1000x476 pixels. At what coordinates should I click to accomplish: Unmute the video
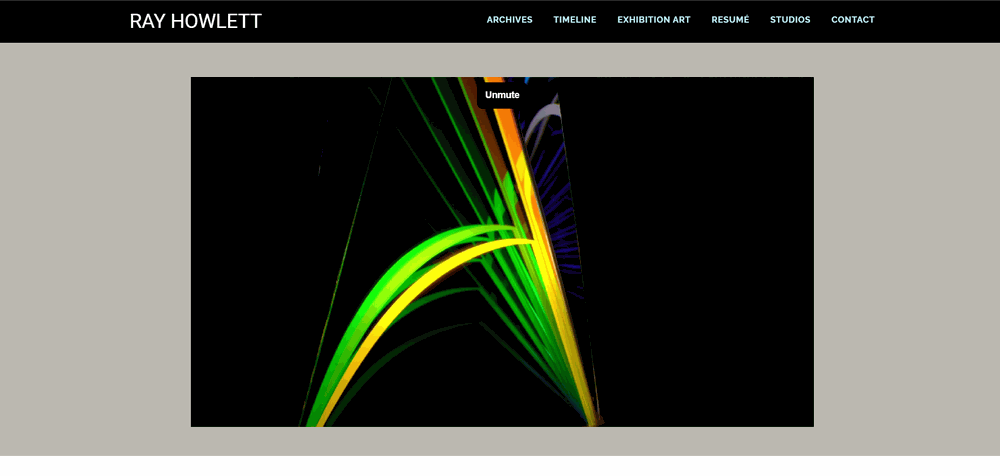pyautogui.click(x=502, y=95)
